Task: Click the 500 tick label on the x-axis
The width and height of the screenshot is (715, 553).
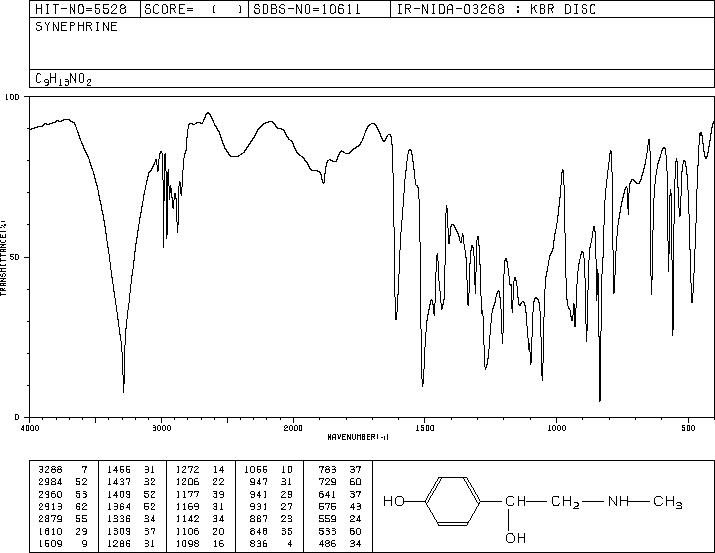Action: point(688,428)
